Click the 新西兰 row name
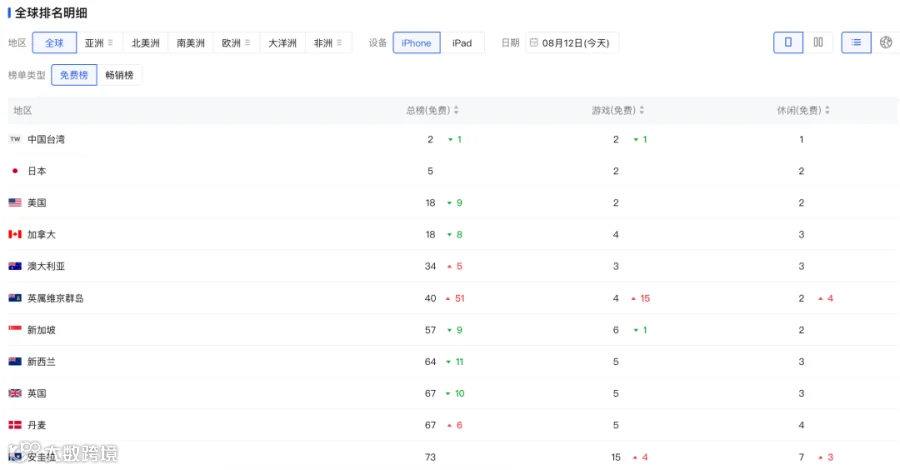Image resolution: width=900 pixels, height=470 pixels. point(41,362)
